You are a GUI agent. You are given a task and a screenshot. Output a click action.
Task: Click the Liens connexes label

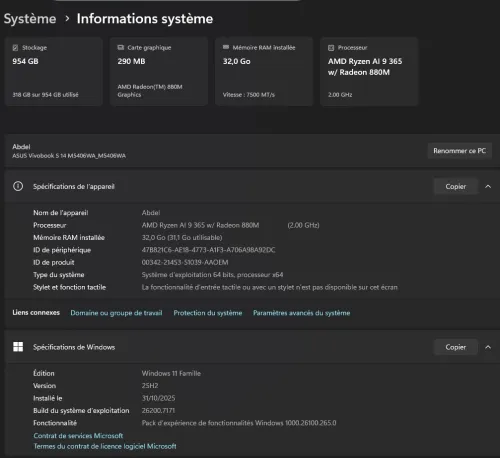click(x=36, y=312)
